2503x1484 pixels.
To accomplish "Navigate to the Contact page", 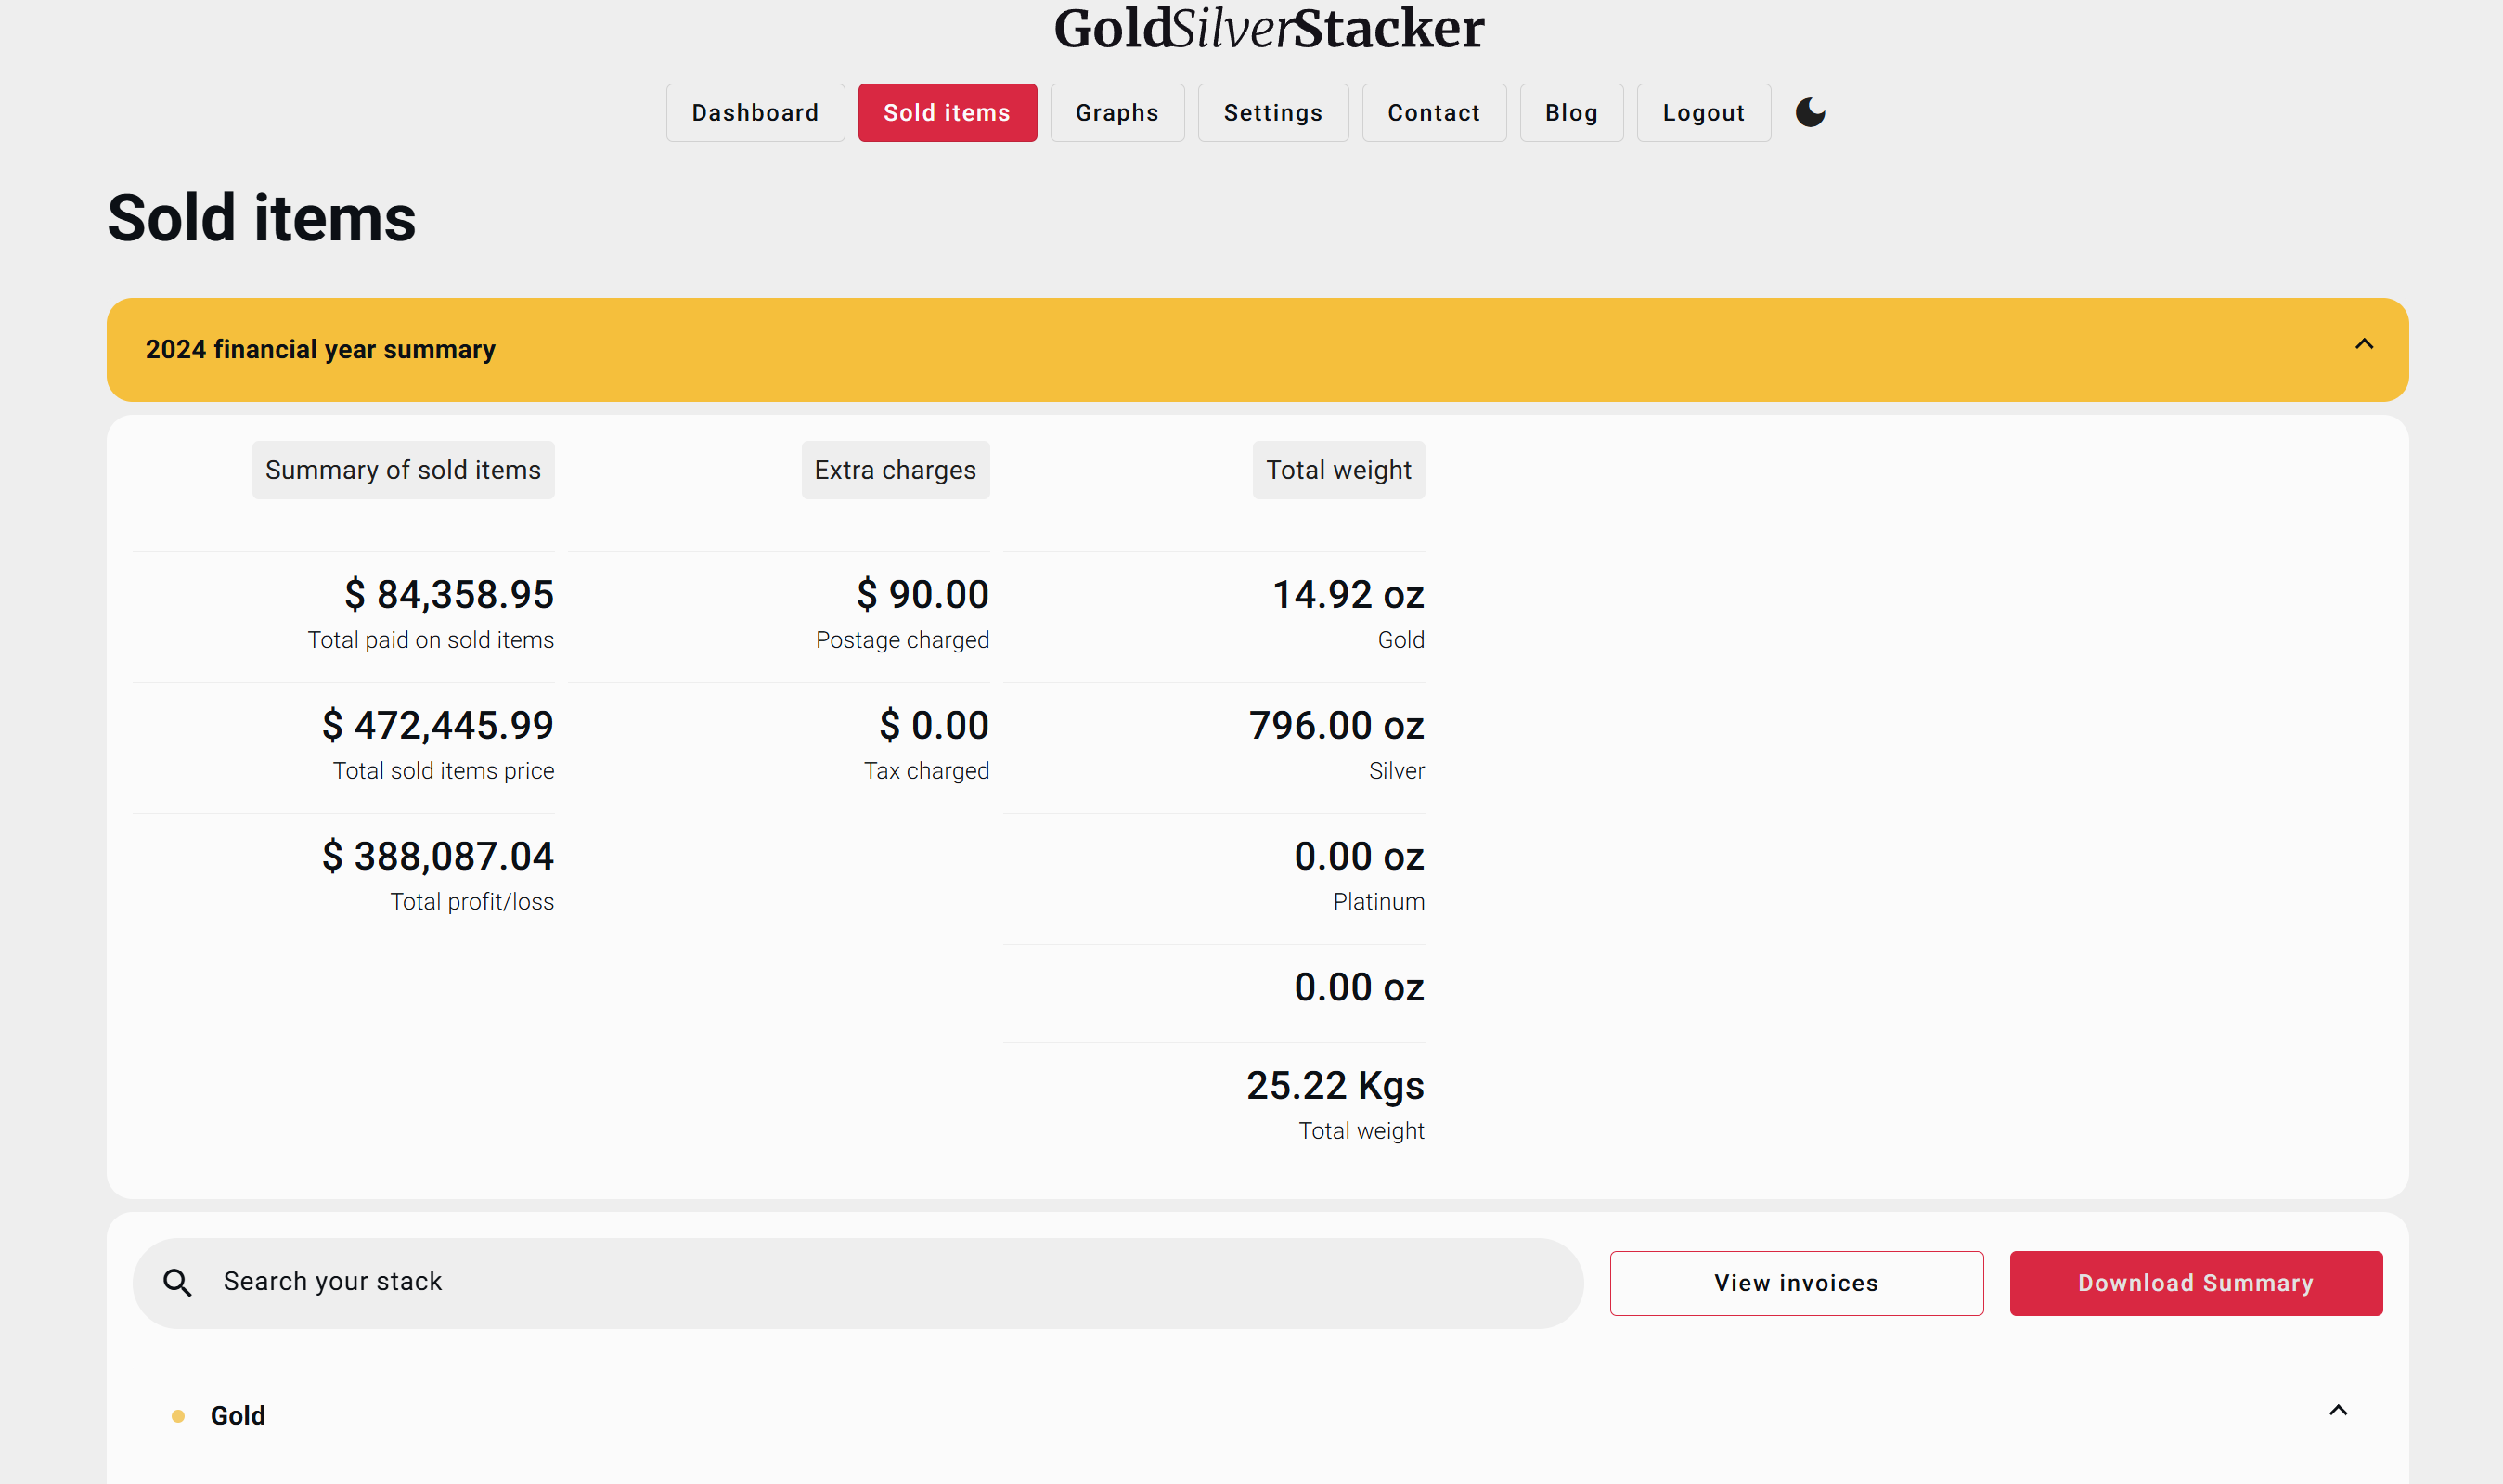I will pyautogui.click(x=1433, y=113).
